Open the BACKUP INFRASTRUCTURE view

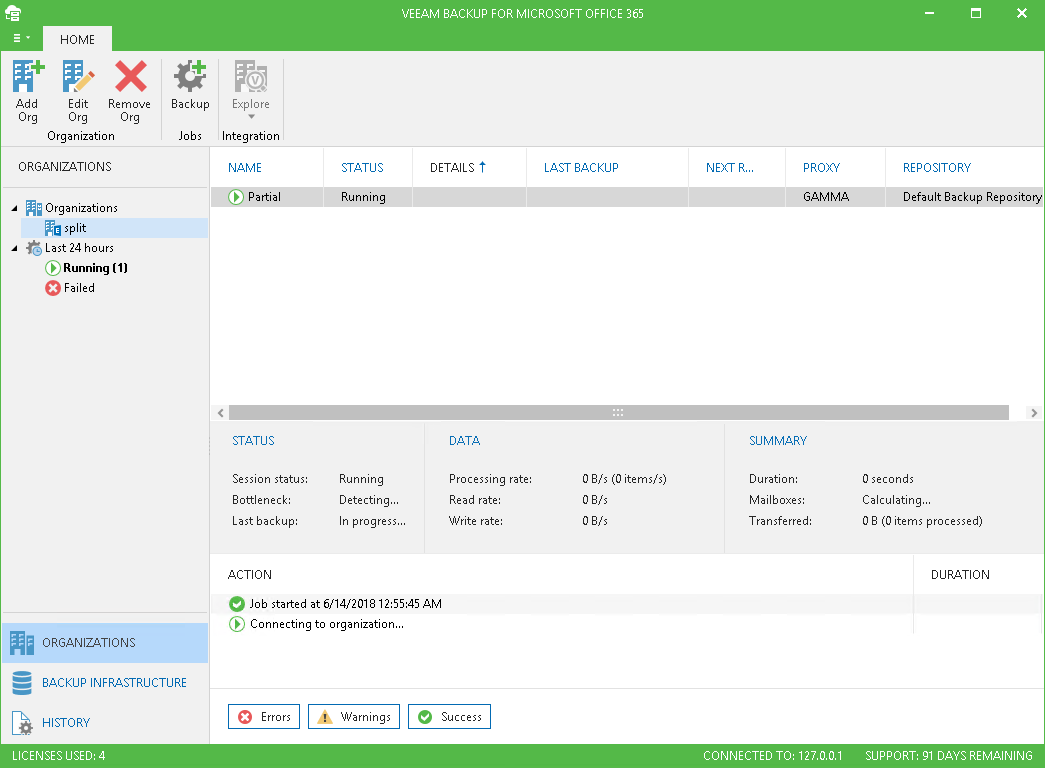point(105,683)
